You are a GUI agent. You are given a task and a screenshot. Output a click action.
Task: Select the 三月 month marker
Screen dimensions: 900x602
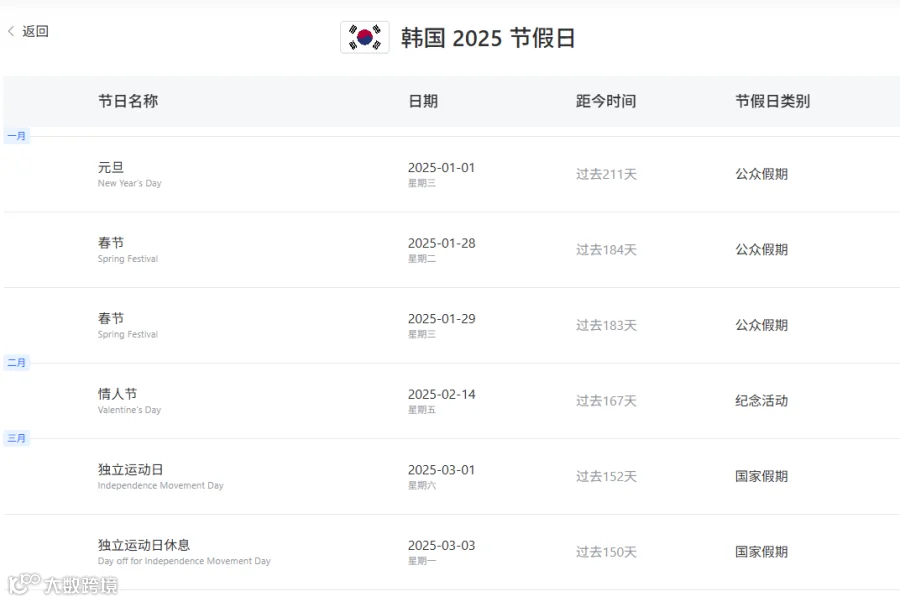[x=17, y=438]
